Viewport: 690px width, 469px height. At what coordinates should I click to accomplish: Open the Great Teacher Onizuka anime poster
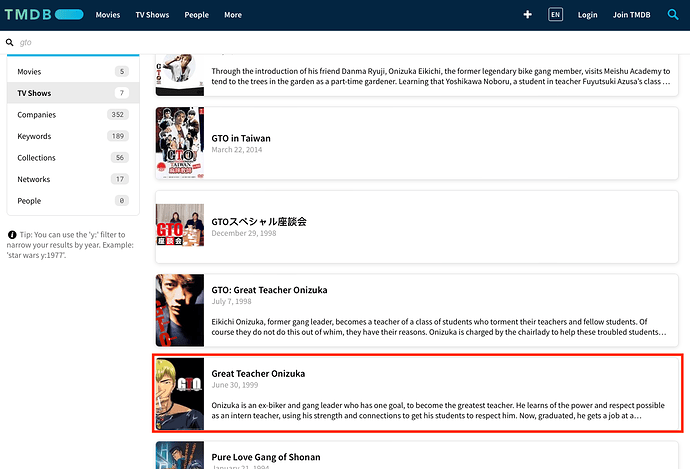[180, 394]
